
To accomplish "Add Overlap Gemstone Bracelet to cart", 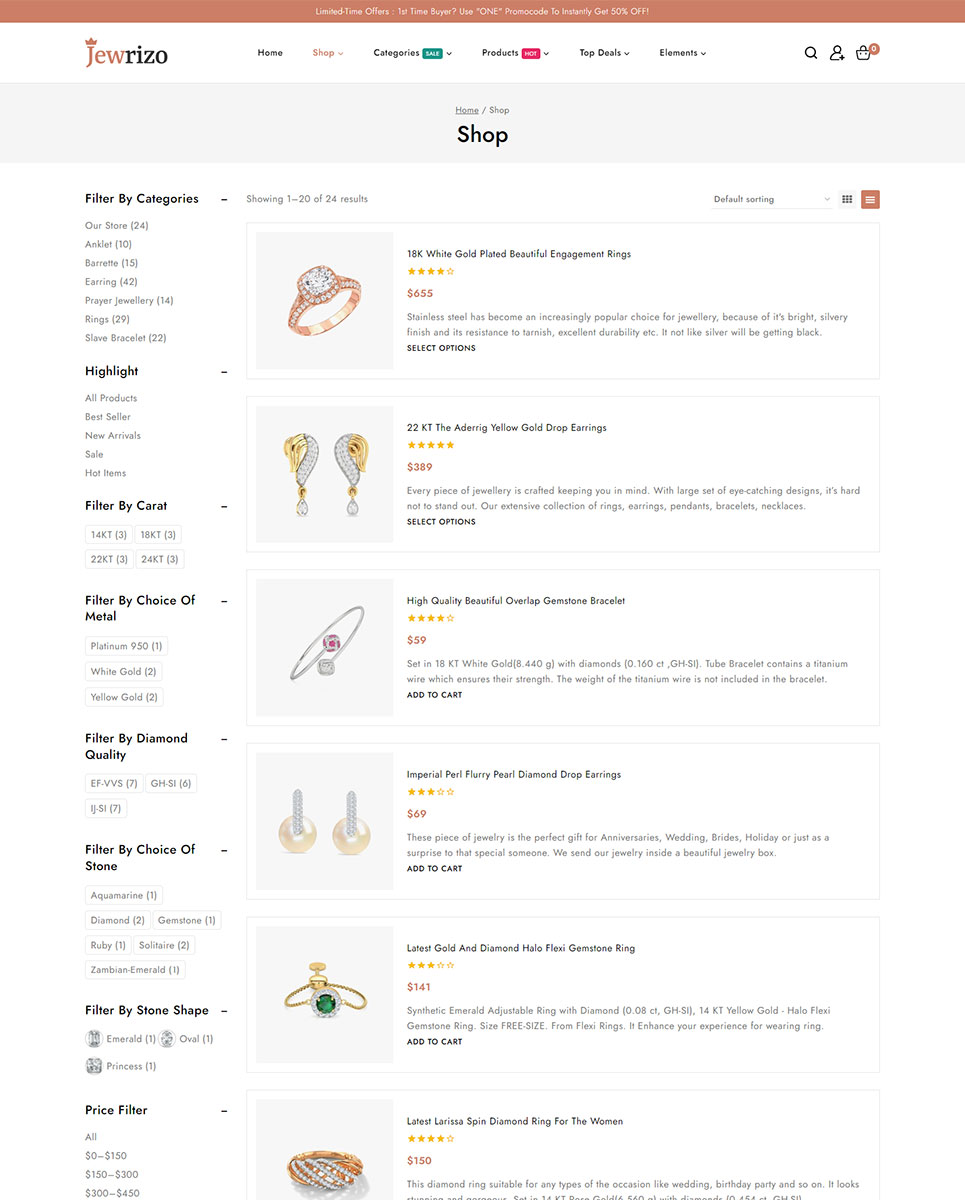I will click(x=434, y=695).
